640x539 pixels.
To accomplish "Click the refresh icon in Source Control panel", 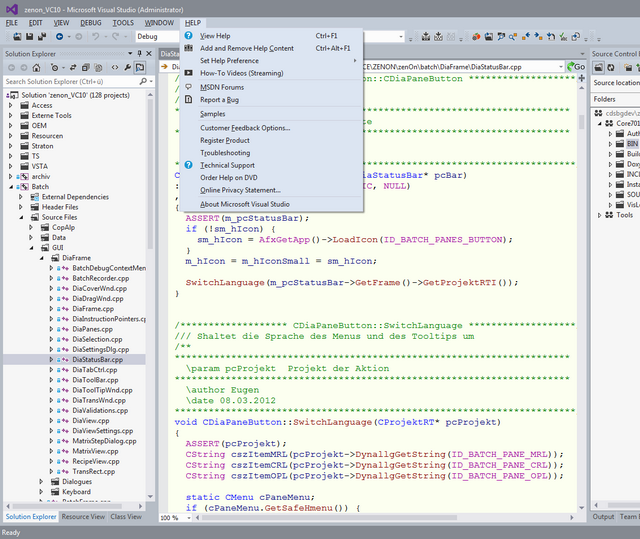I will click(x=611, y=67).
